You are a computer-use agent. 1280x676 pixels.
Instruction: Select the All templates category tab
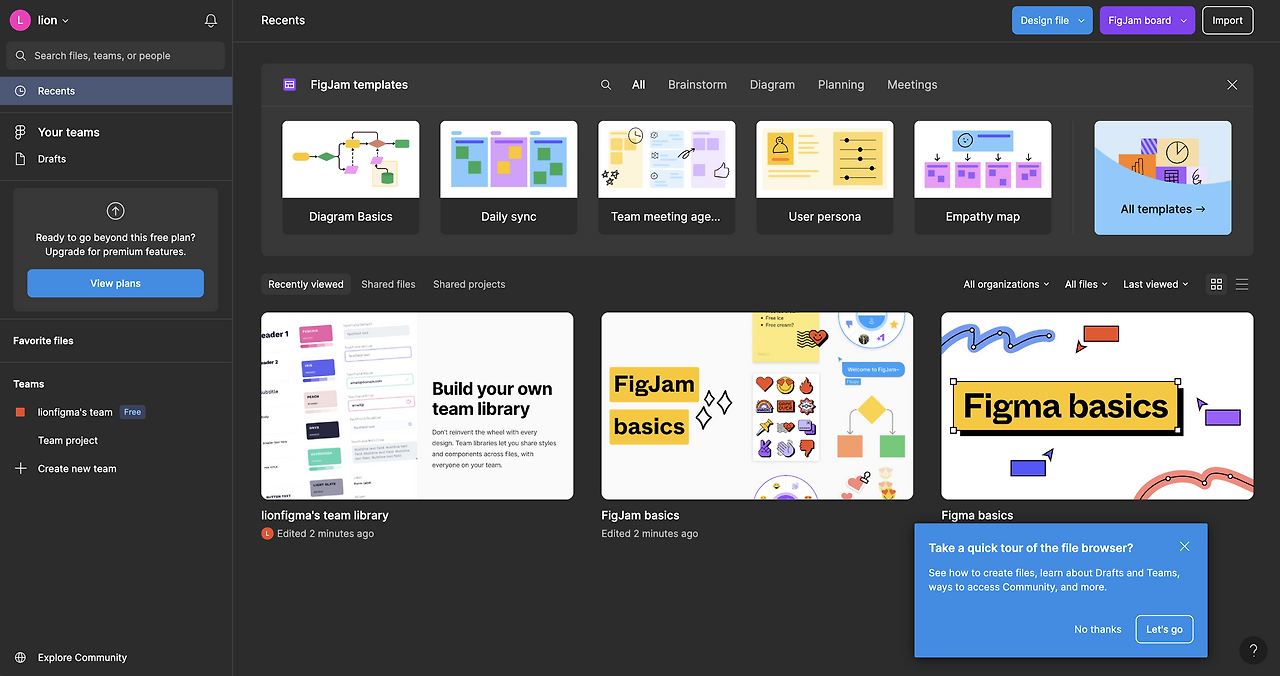pyautogui.click(x=638, y=85)
